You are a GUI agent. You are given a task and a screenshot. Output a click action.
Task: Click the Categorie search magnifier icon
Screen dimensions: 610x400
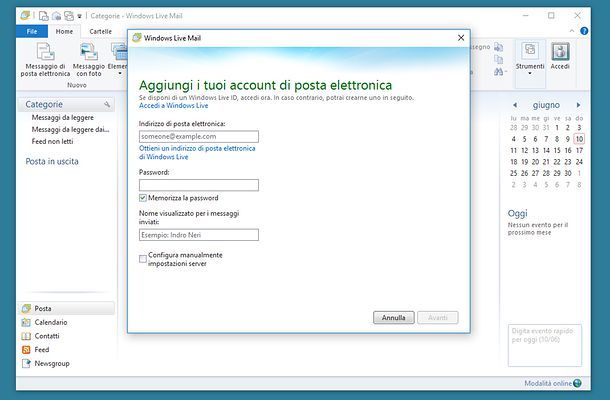[107, 104]
